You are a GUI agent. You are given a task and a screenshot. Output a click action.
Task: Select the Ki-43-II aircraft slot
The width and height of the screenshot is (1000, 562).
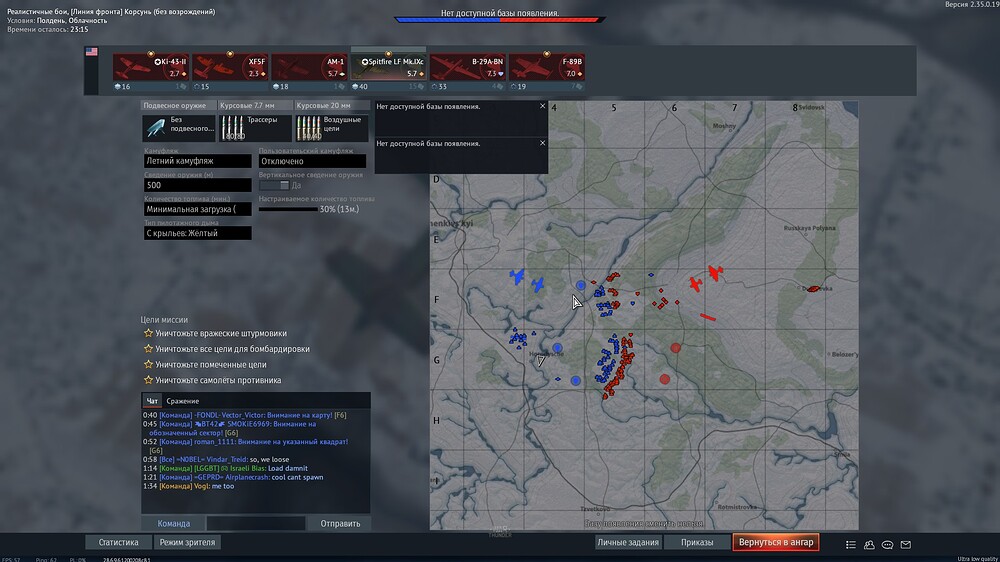click(151, 66)
